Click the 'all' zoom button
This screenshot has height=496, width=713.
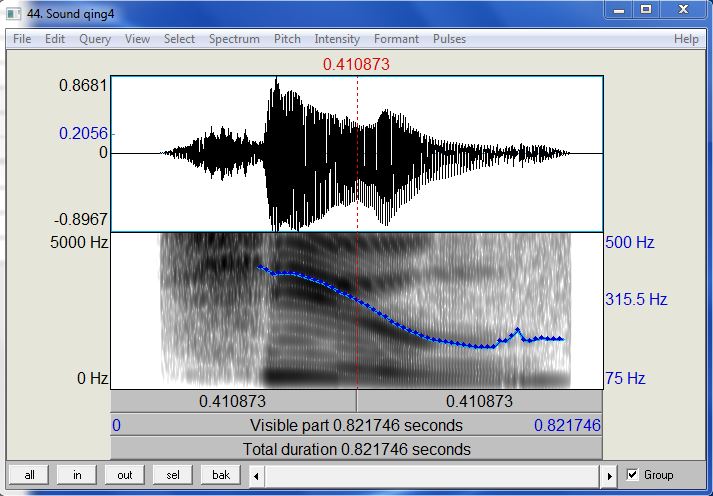coord(30,475)
